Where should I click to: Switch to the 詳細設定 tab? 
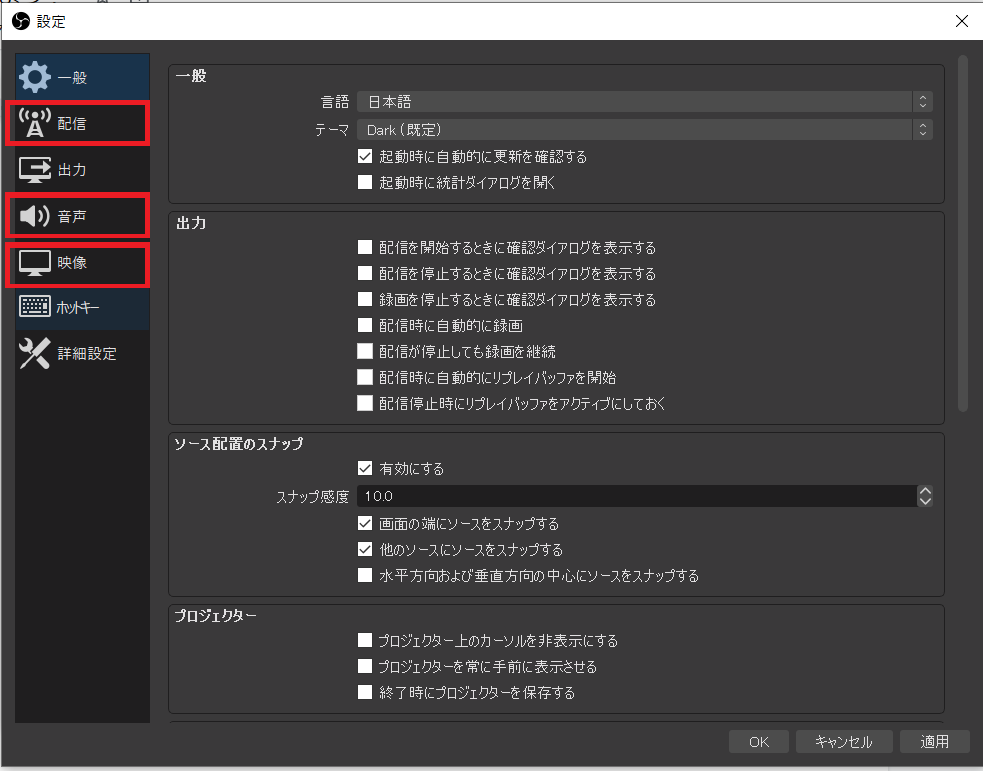[82, 354]
